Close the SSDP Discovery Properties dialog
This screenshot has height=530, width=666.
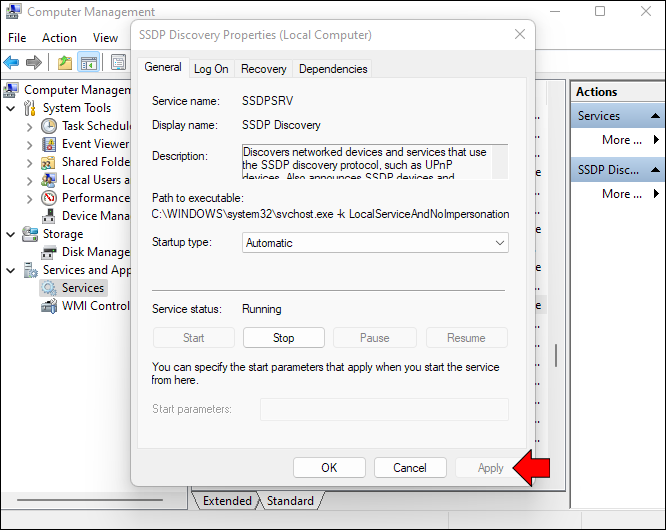click(520, 34)
